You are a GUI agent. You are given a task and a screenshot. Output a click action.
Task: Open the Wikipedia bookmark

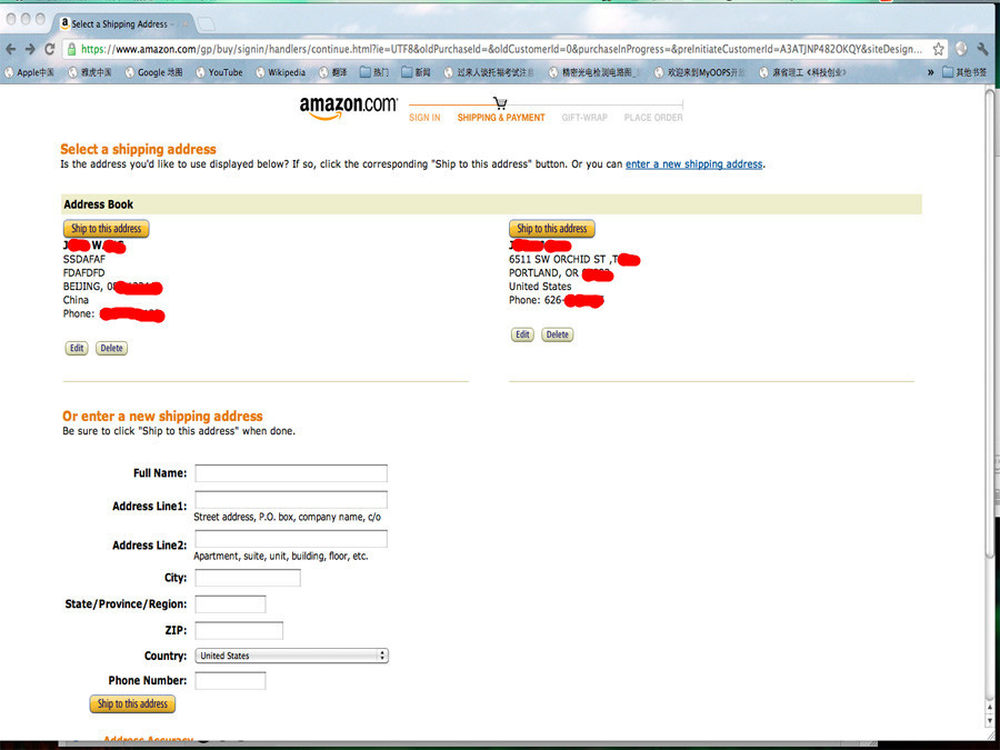(281, 73)
